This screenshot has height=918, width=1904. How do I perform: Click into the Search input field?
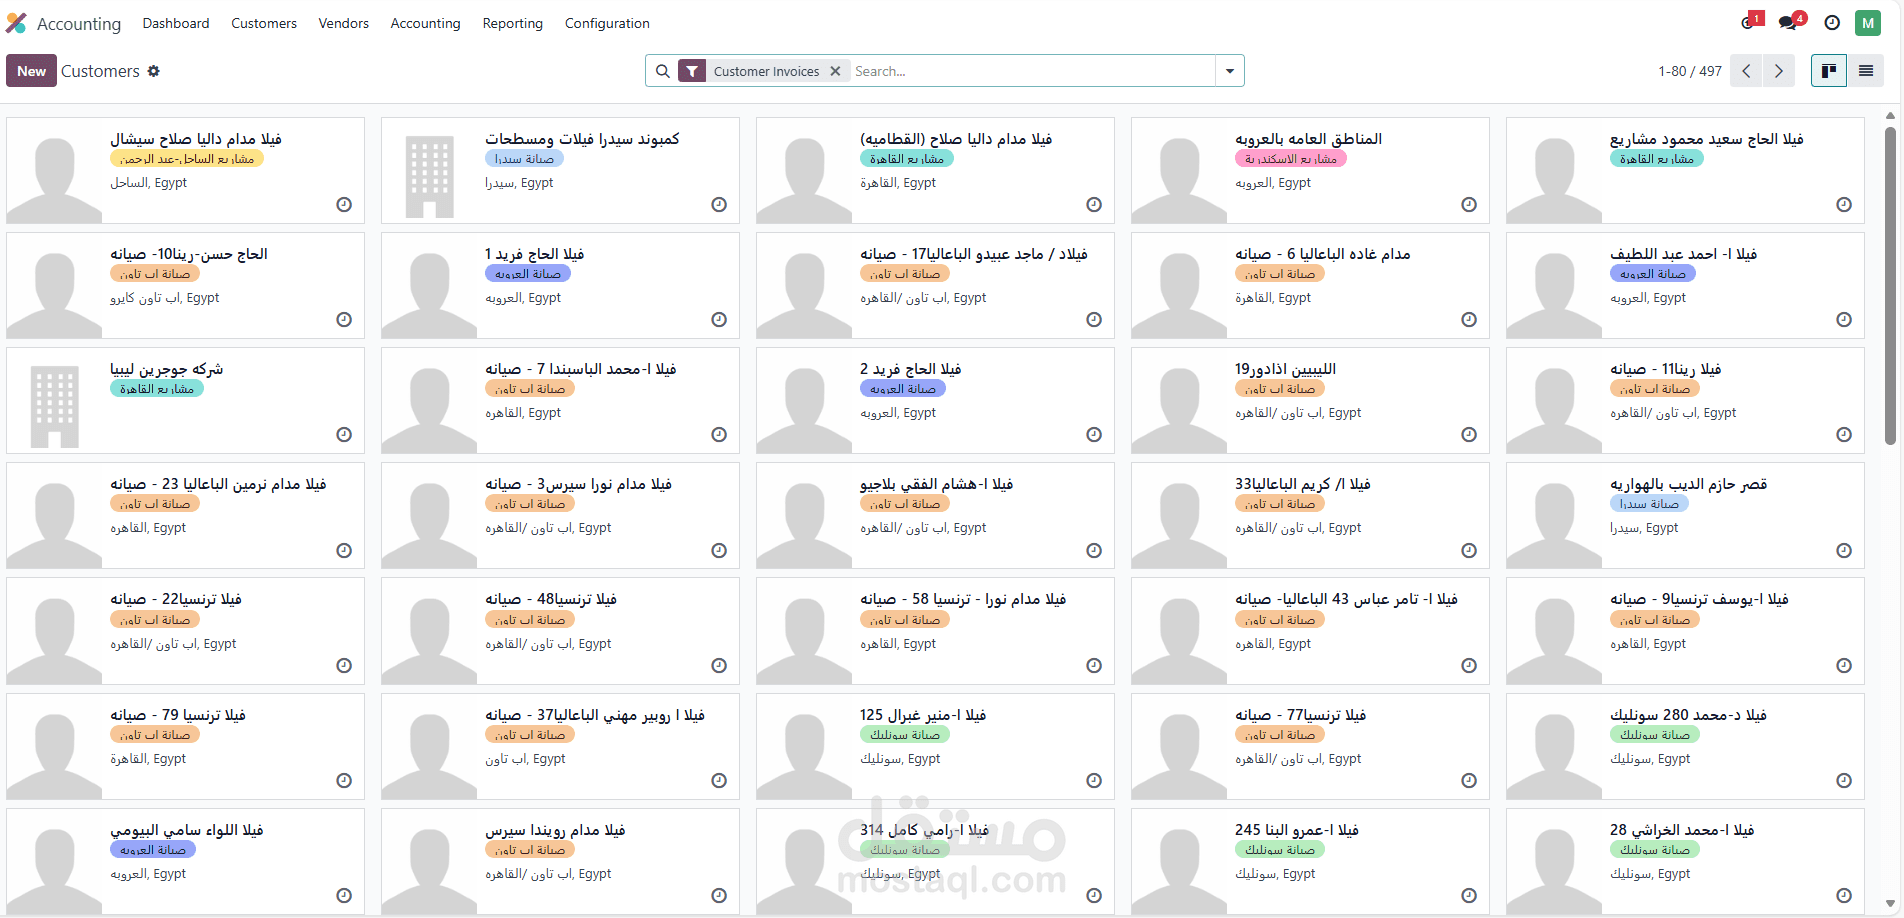click(x=1030, y=71)
